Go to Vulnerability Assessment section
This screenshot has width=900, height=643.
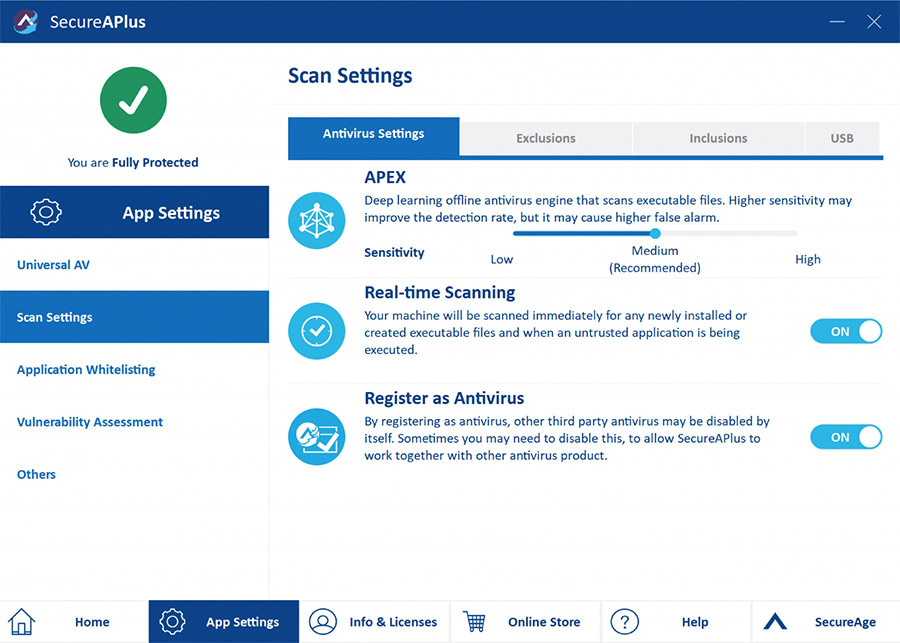click(134, 422)
